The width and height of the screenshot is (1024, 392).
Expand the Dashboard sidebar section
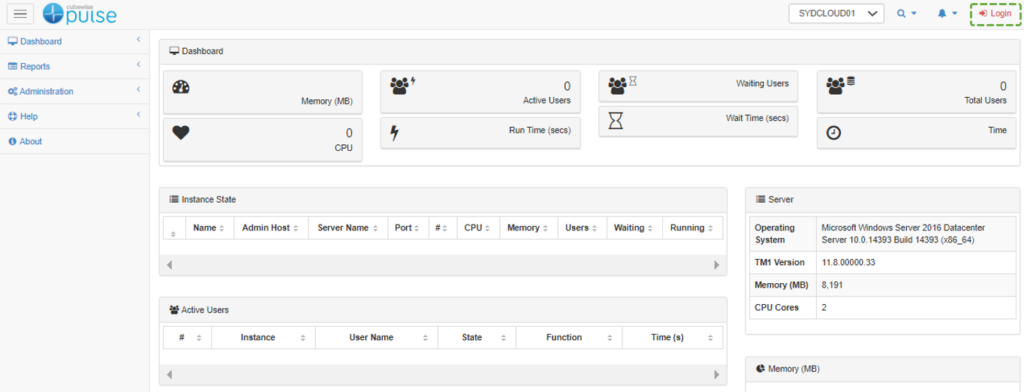[75, 41]
